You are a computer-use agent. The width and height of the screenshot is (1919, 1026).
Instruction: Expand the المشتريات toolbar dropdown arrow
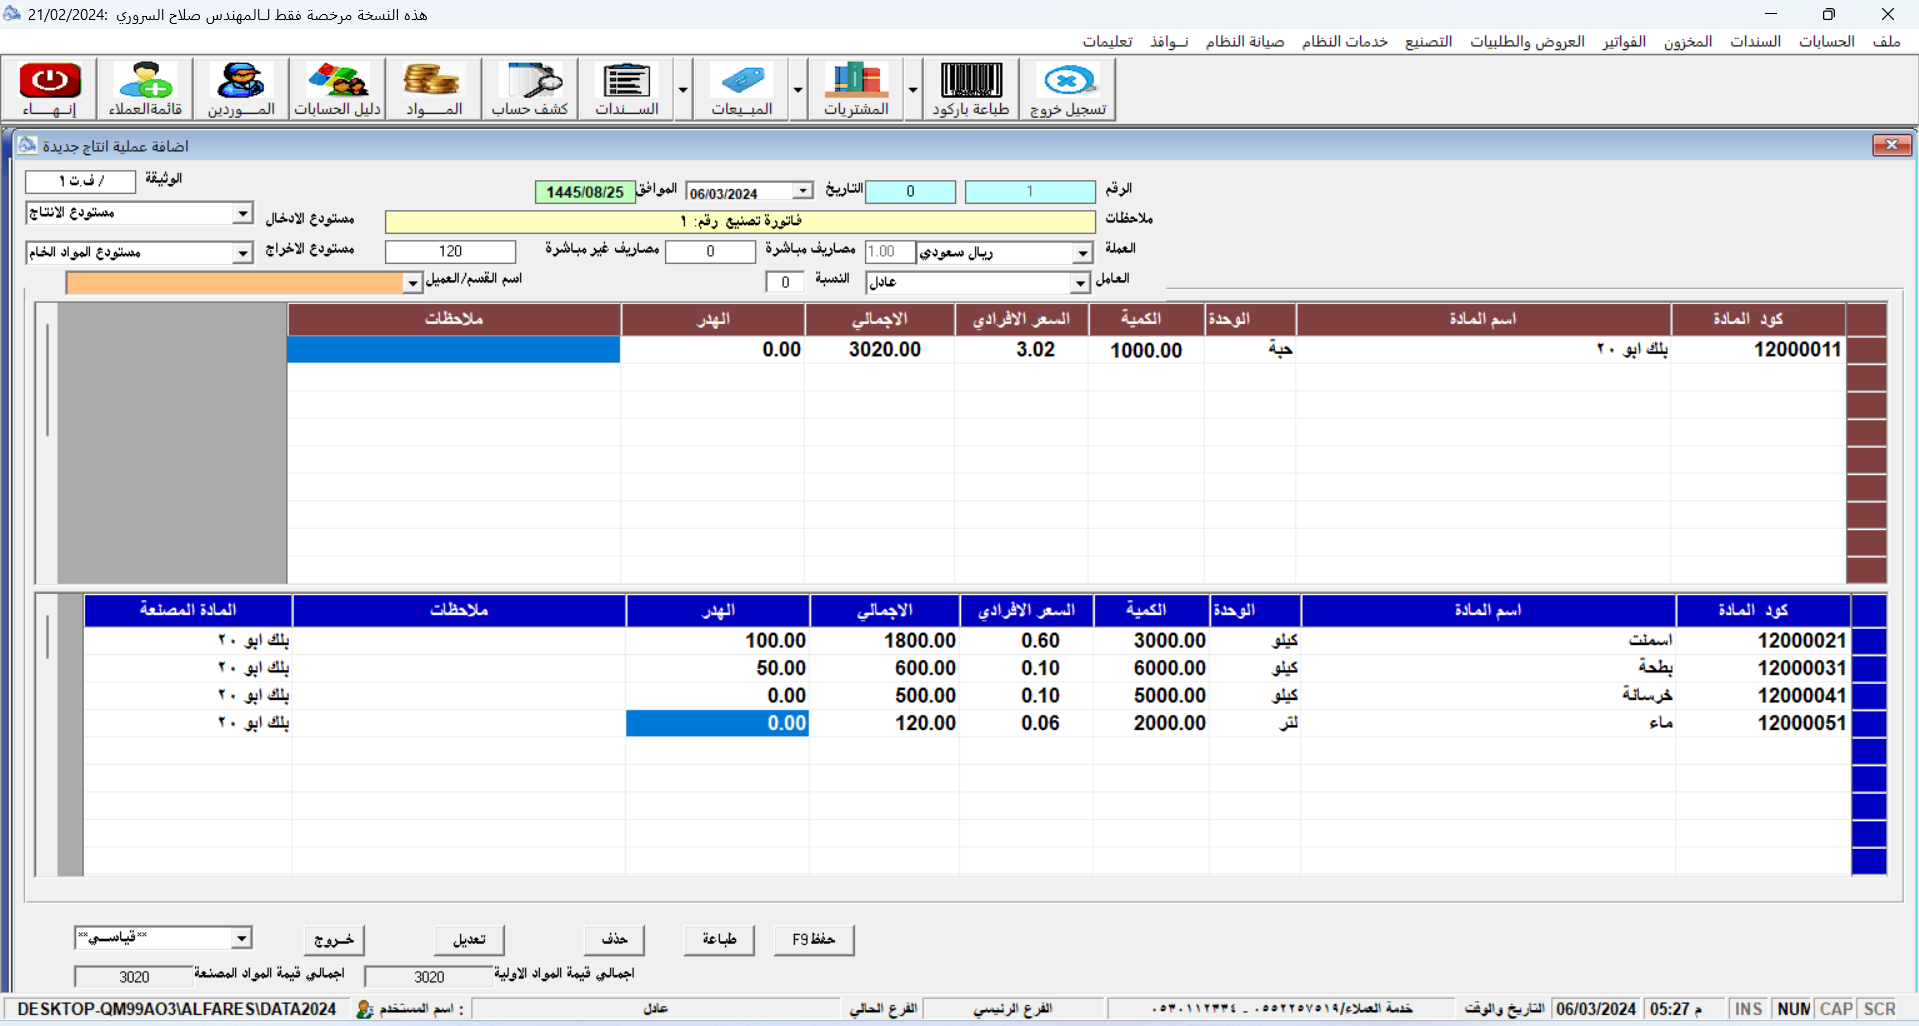point(913,89)
